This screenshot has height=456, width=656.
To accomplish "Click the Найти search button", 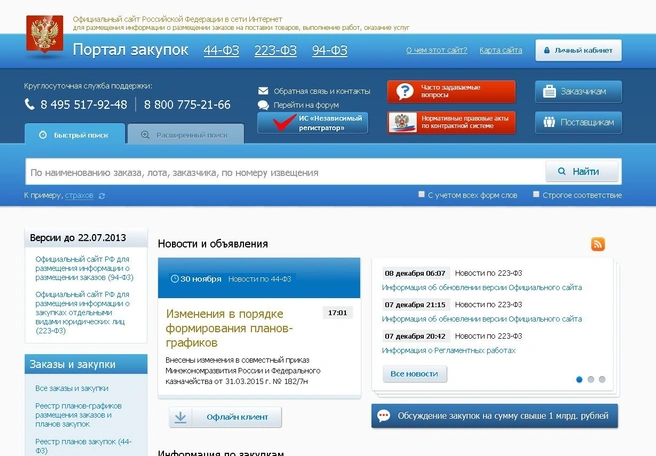I will tap(582, 171).
